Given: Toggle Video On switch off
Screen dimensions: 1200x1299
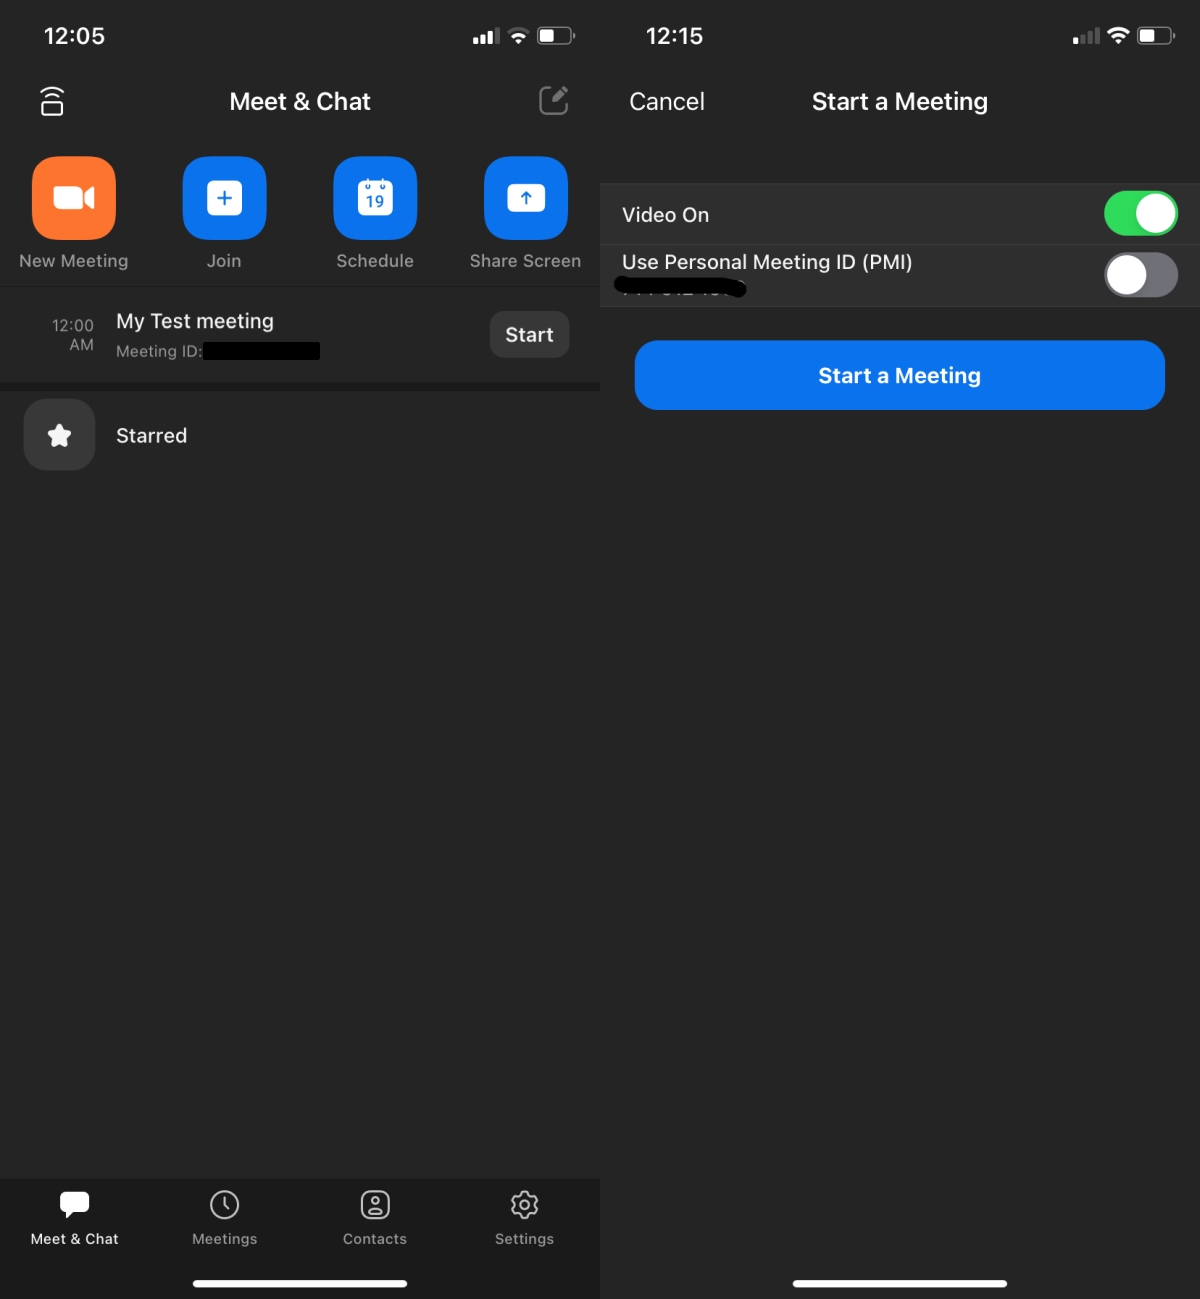Looking at the screenshot, I should [x=1140, y=213].
